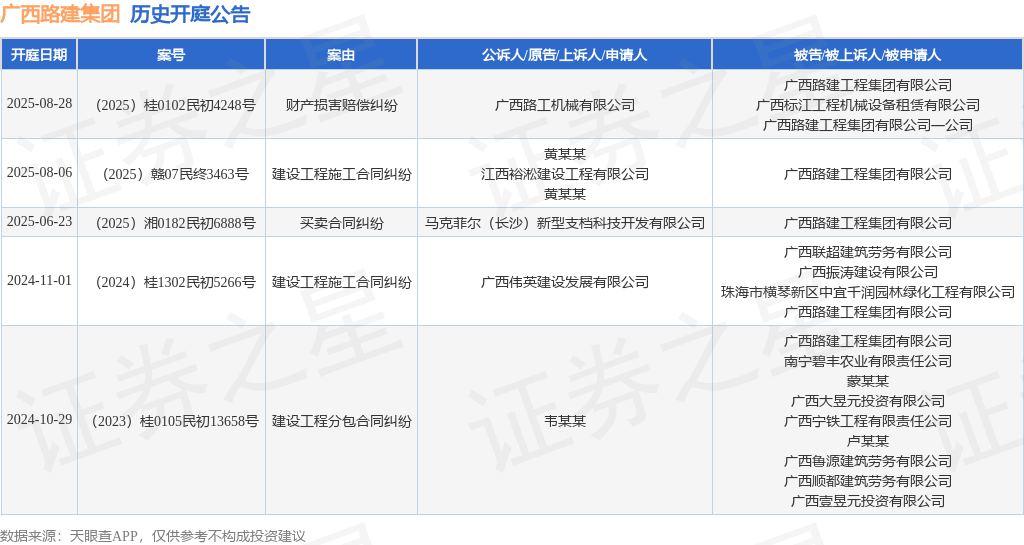This screenshot has width=1024, height=545.
Task: Select date cell 2025-08-28
Action: 39,104
